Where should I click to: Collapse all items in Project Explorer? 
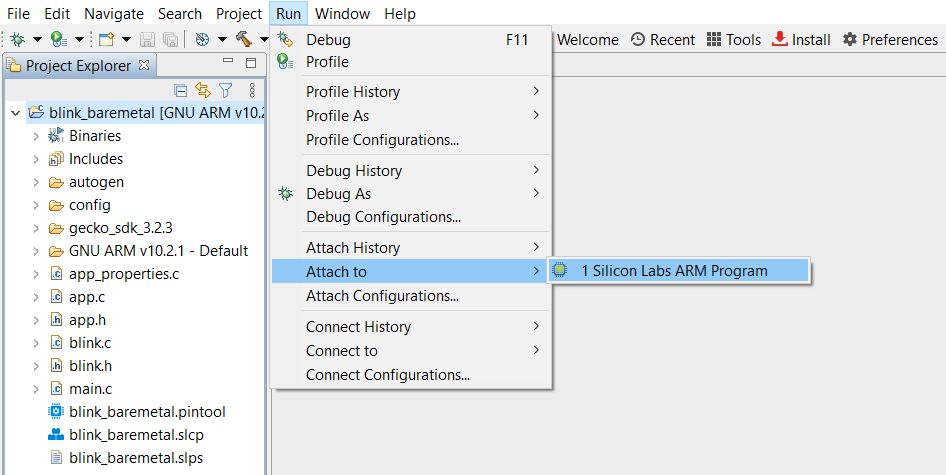click(x=181, y=90)
